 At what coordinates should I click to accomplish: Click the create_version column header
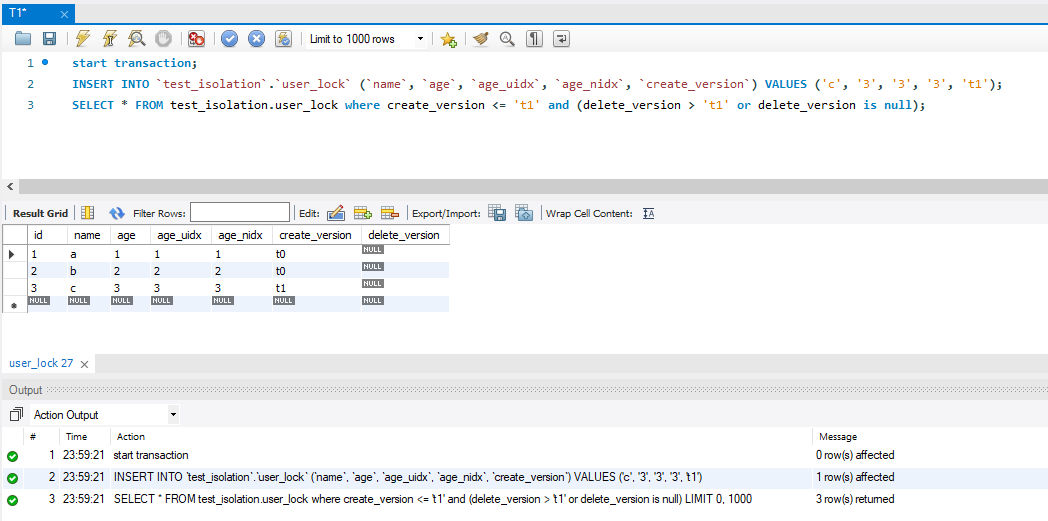click(x=317, y=235)
